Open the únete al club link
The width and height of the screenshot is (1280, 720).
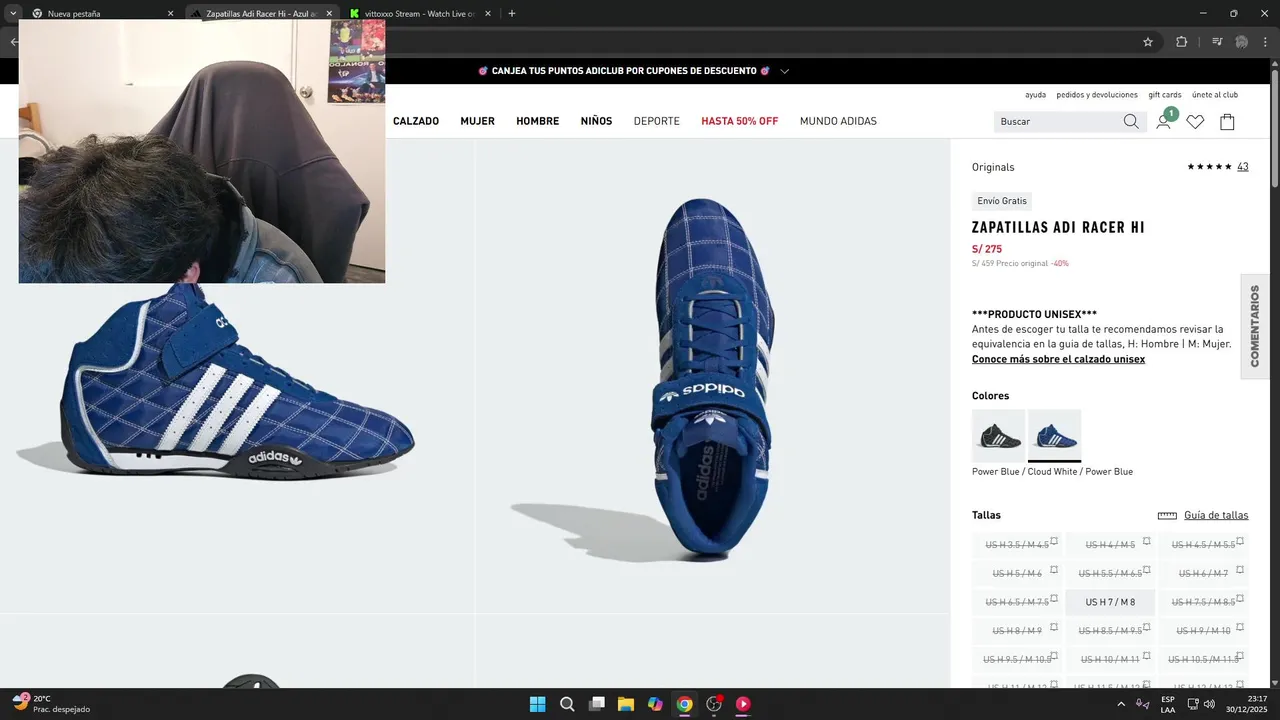click(x=1215, y=95)
